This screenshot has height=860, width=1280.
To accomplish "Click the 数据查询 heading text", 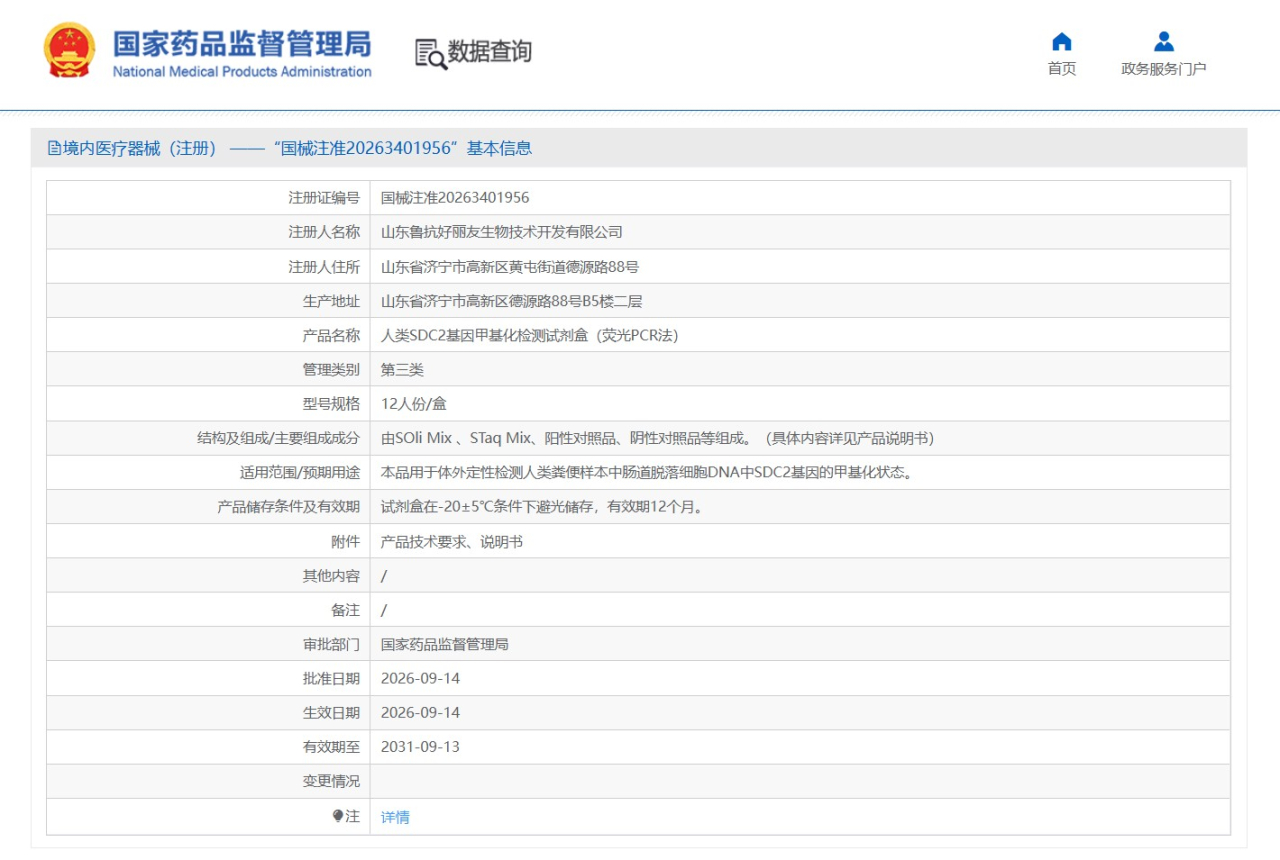I will tap(489, 52).
